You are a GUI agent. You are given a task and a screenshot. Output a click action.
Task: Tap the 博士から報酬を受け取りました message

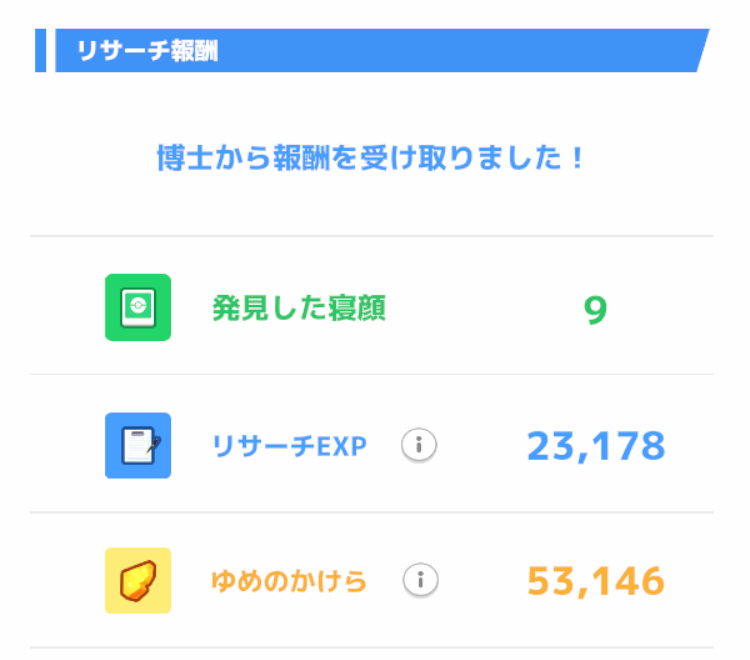[x=370, y=158]
